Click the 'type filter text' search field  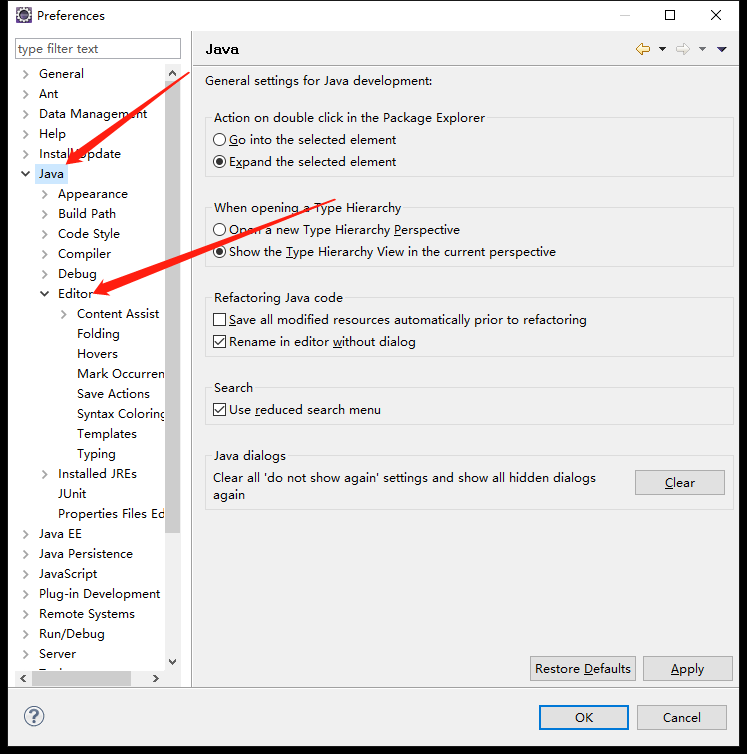click(98, 49)
